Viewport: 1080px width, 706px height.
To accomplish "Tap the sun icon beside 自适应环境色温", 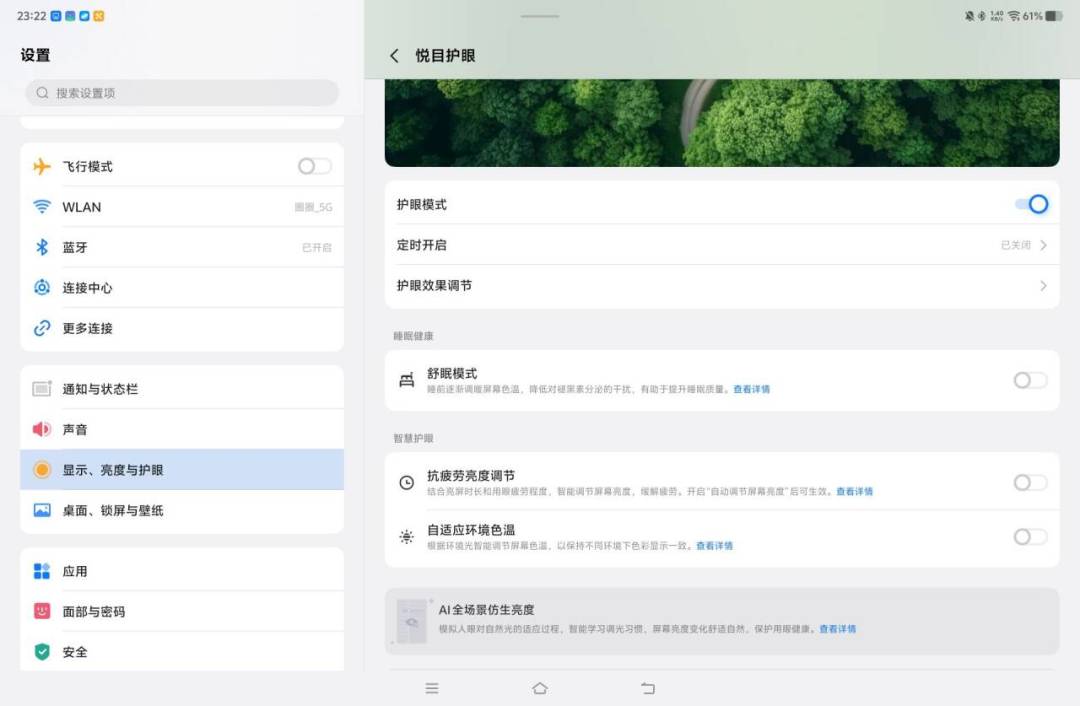I will tap(407, 537).
